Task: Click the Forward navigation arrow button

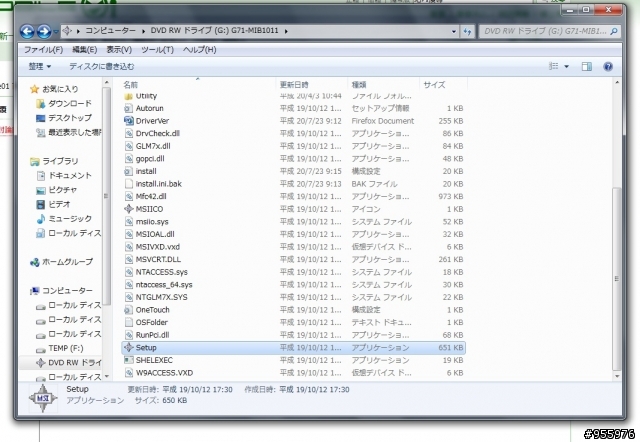Action: click(44, 31)
